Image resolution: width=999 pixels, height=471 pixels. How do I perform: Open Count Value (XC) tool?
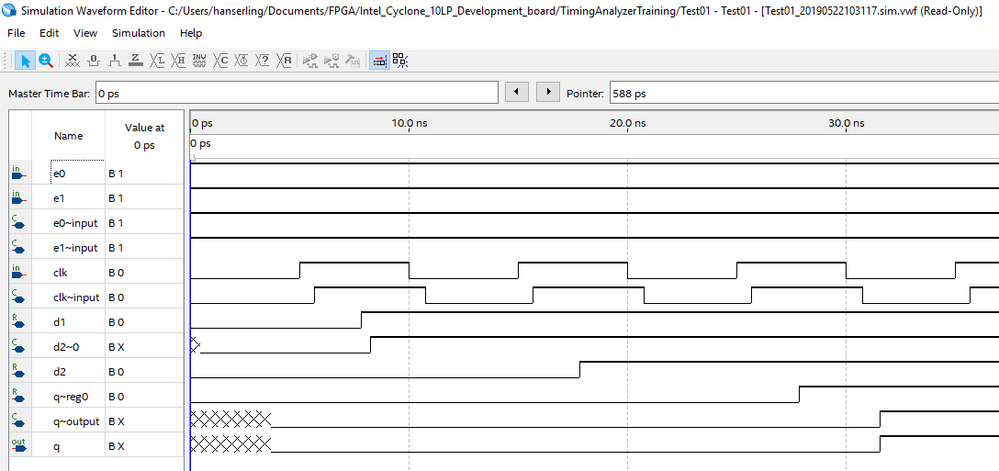pyautogui.click(x=220, y=61)
